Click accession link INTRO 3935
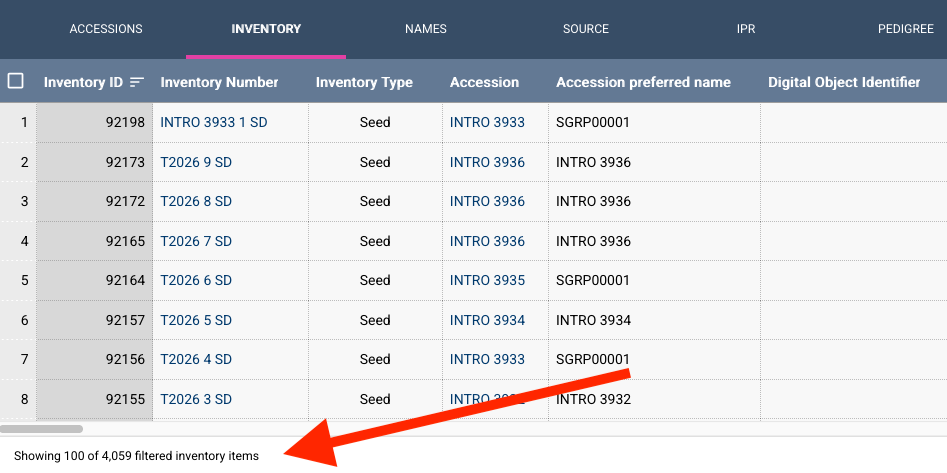The height and width of the screenshot is (473, 947). 487,280
